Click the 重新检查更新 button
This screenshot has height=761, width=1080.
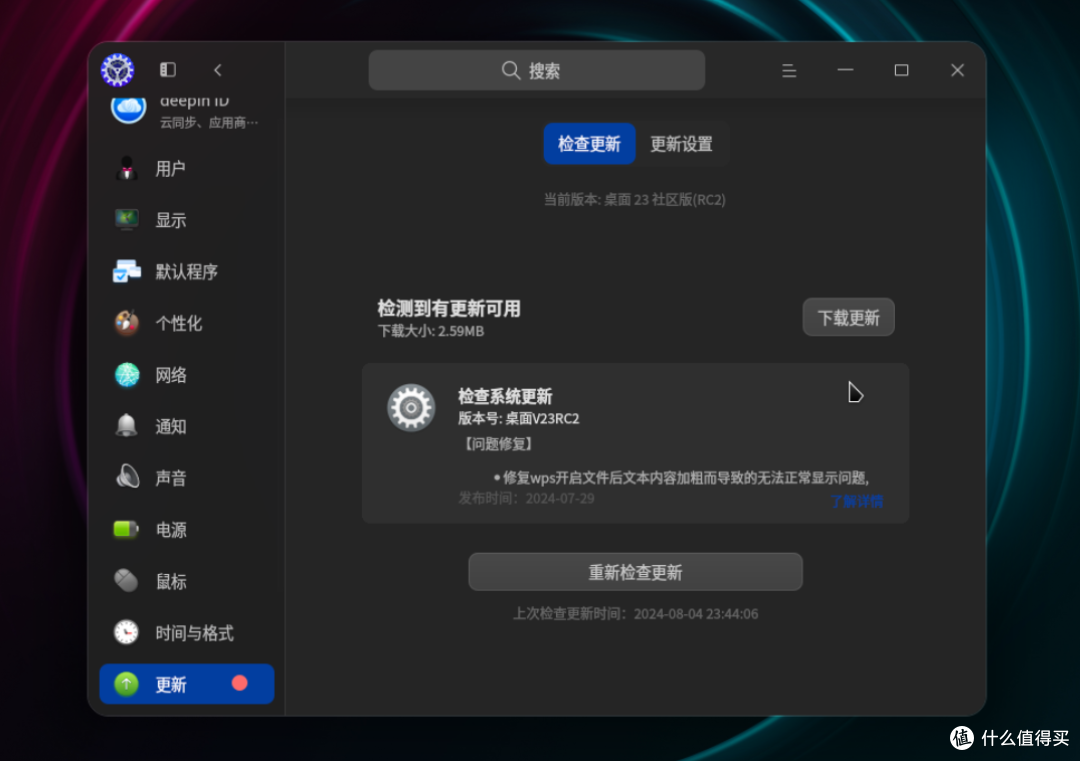click(635, 572)
